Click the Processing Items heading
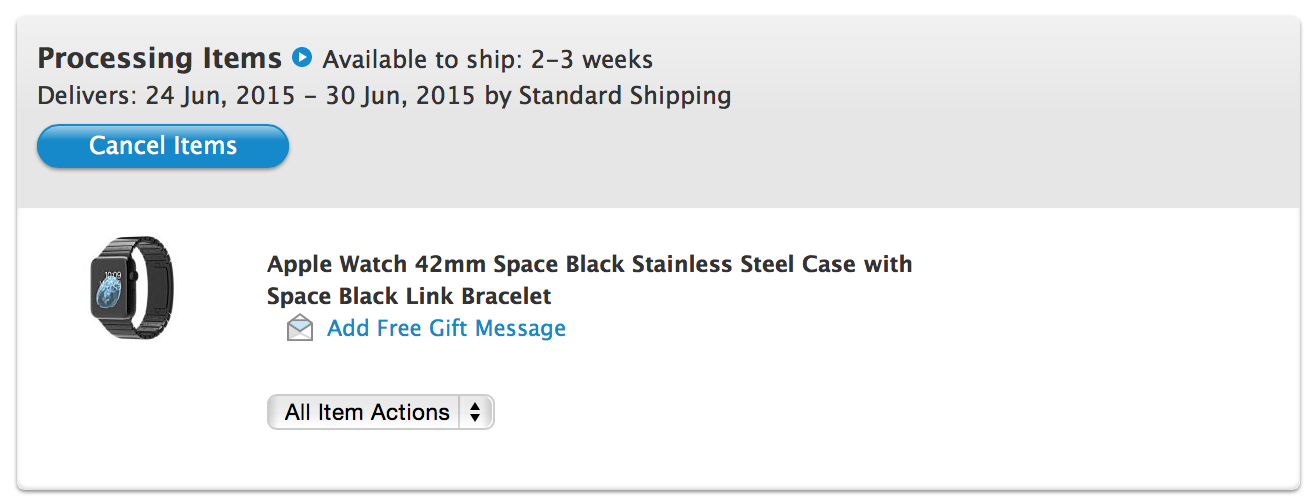 160,58
